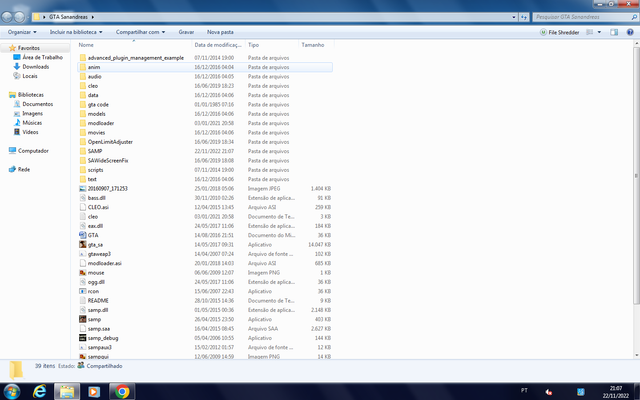Image resolution: width=640 pixels, height=400 pixels.
Task: Open Rede in navigation pane
Action: click(19, 169)
